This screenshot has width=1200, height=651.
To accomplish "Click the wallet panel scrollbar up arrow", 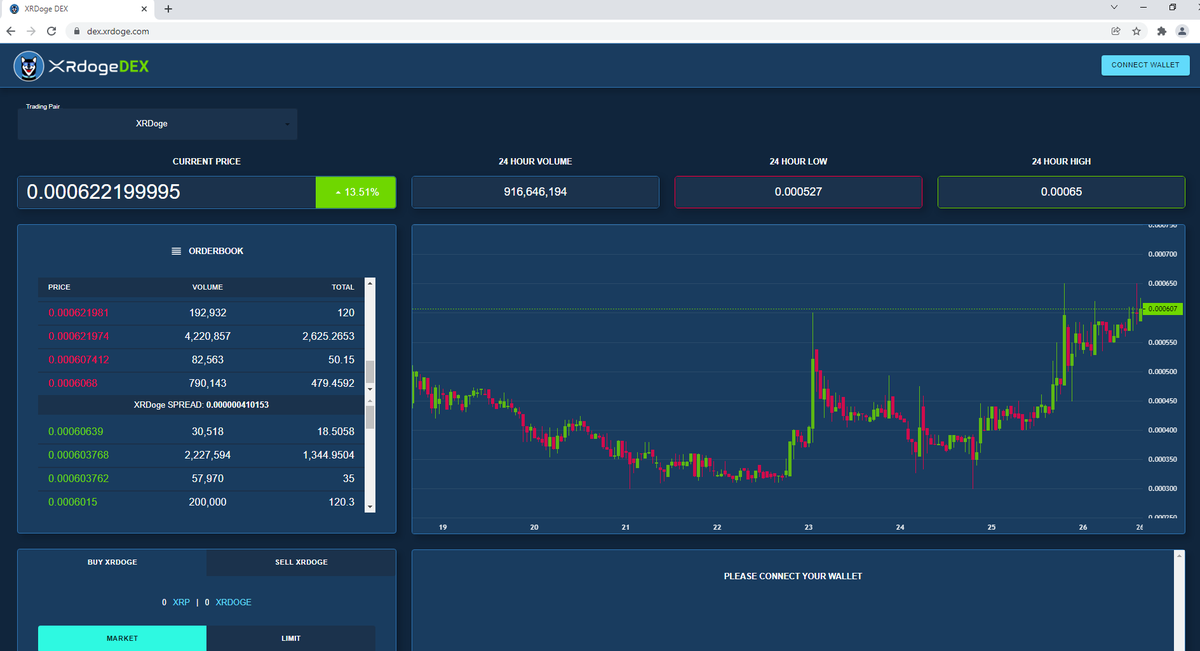I will click(1178, 555).
